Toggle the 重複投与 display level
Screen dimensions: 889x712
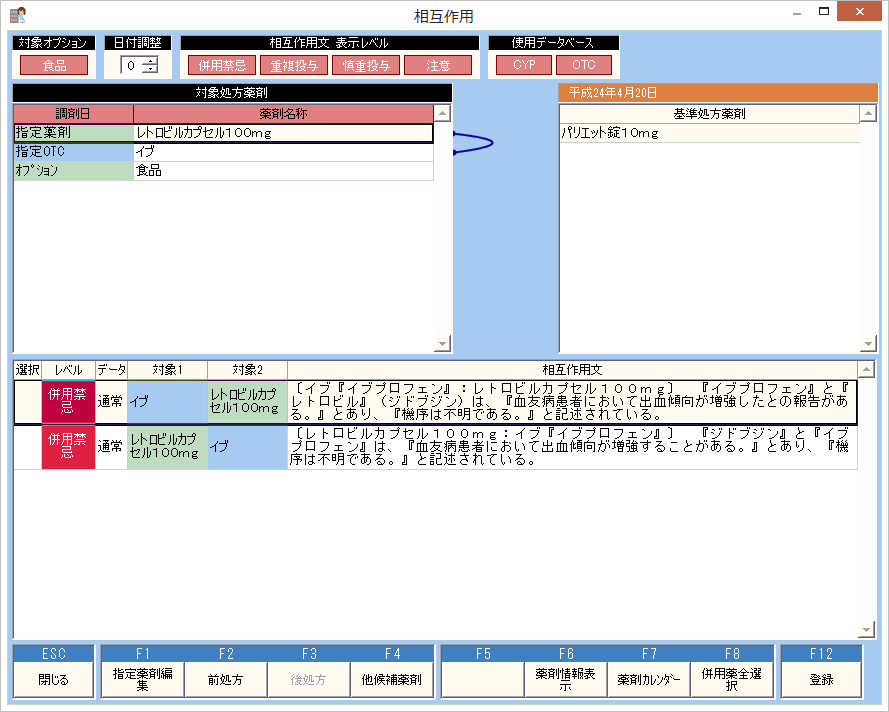pyautogui.click(x=294, y=65)
